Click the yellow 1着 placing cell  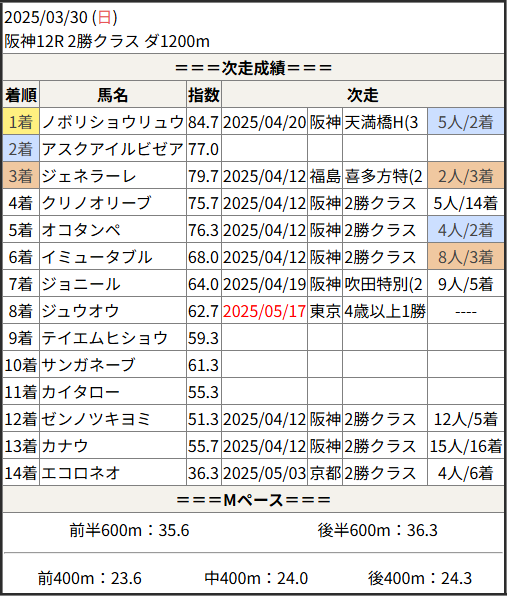[21, 122]
